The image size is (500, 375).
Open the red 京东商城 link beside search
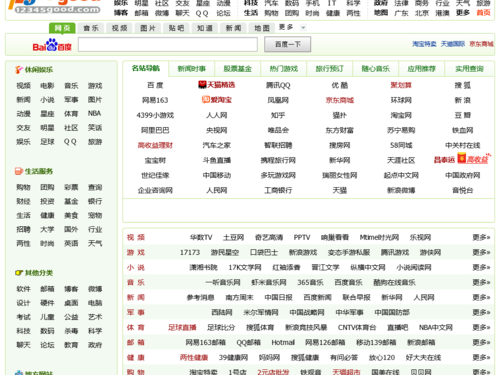pos(481,44)
